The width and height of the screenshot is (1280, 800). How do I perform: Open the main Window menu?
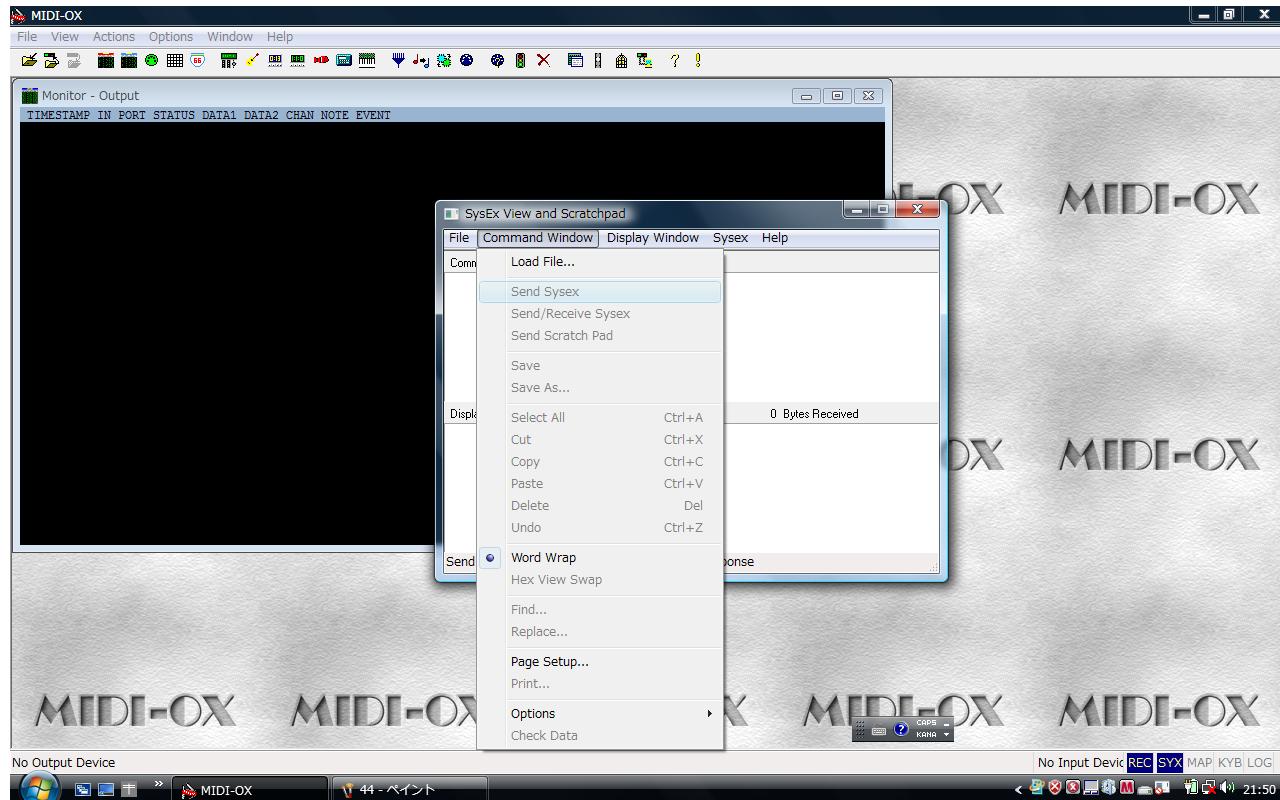[230, 37]
